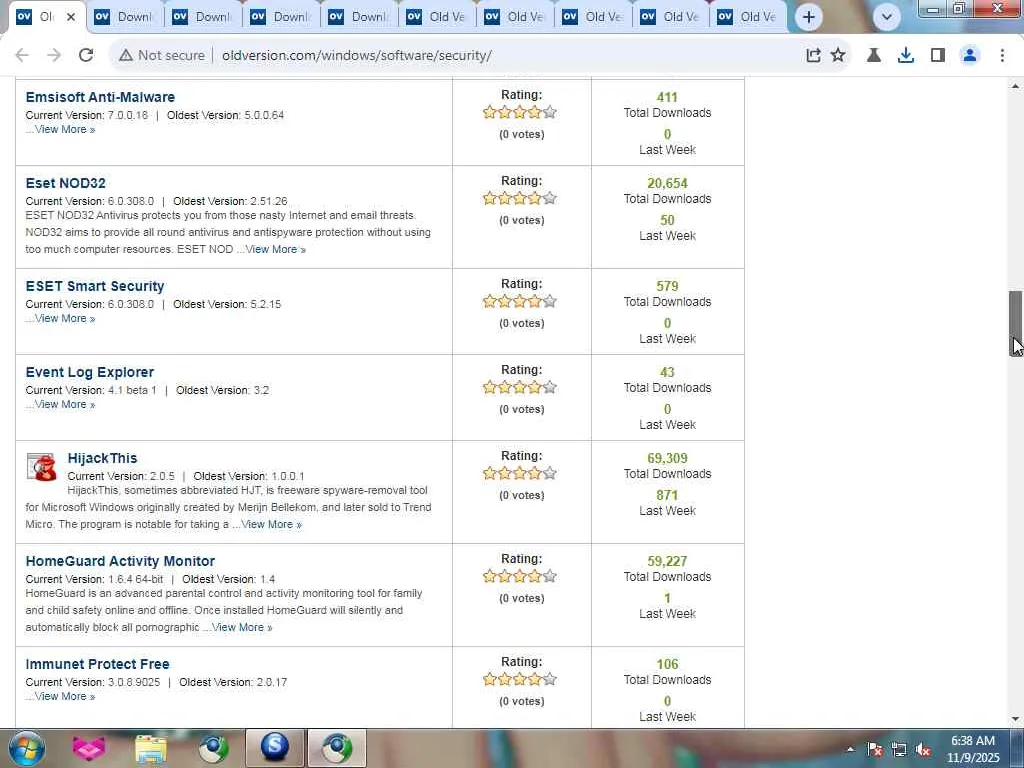Screen dimensions: 1024x768
Task: Bookmark this page with the star icon
Action: pyautogui.click(x=838, y=56)
